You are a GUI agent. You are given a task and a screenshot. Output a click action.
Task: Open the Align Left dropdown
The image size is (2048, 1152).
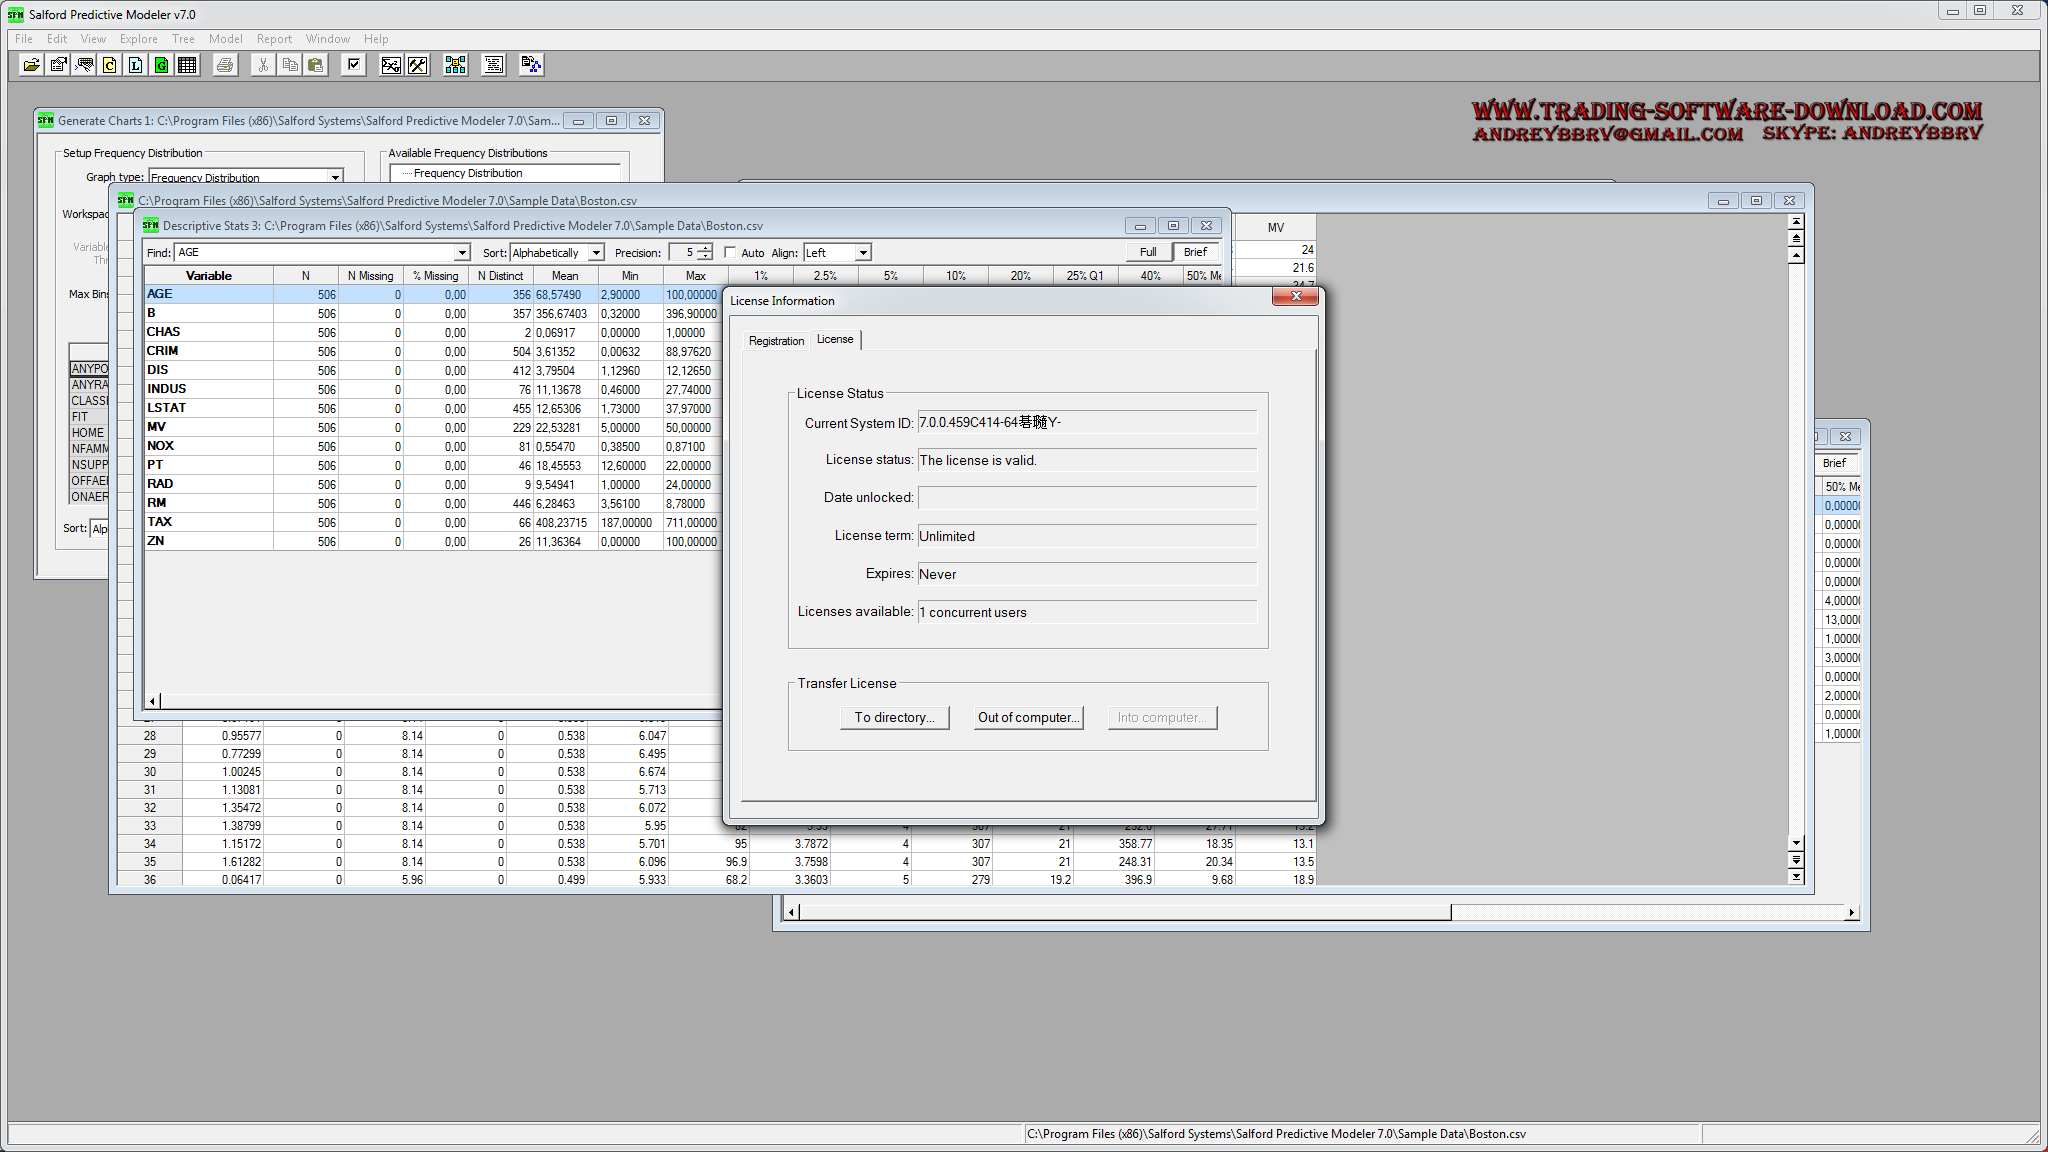(x=863, y=253)
